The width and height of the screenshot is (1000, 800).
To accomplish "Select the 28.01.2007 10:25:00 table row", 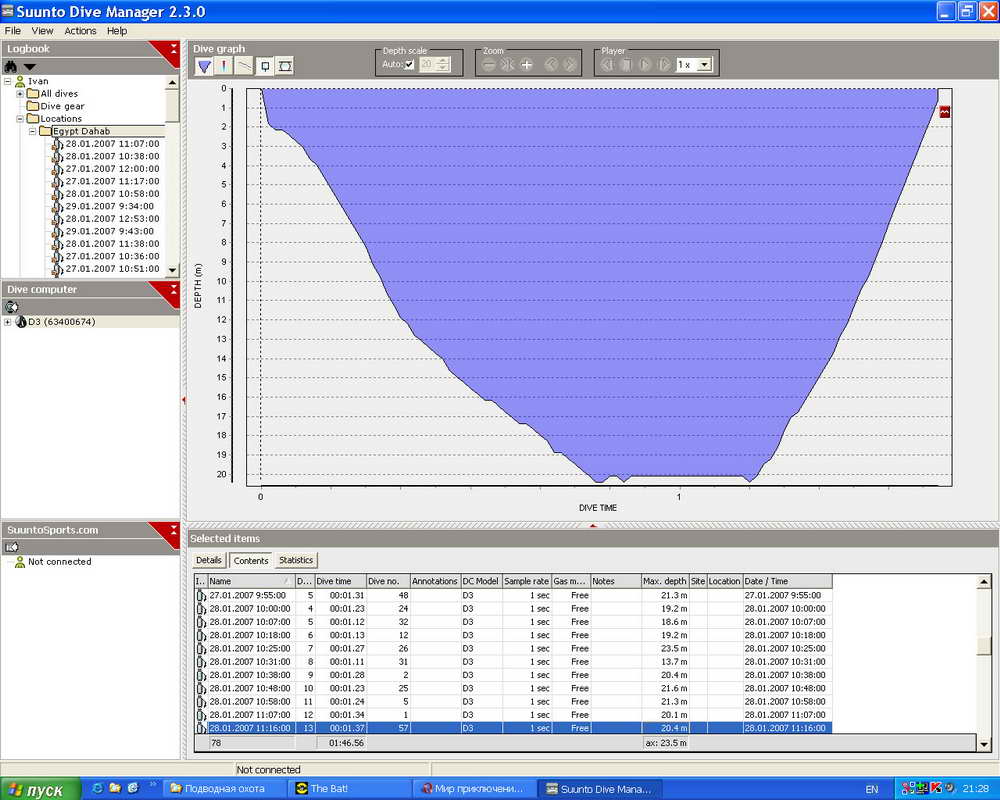I will tap(513, 649).
